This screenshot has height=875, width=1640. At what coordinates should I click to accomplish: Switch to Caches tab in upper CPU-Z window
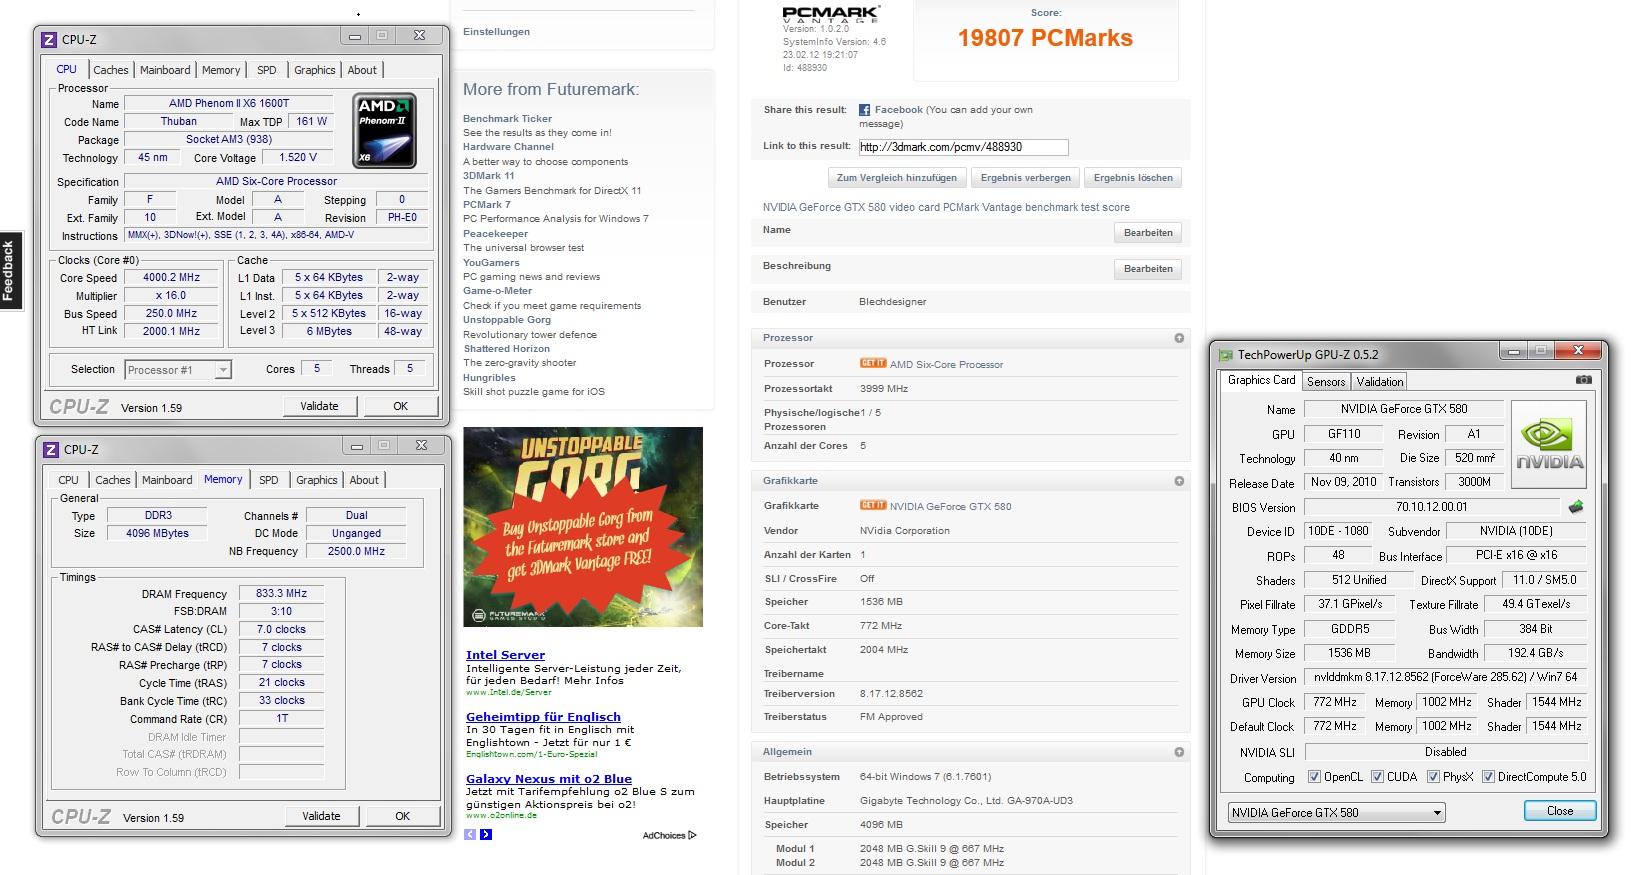click(111, 70)
